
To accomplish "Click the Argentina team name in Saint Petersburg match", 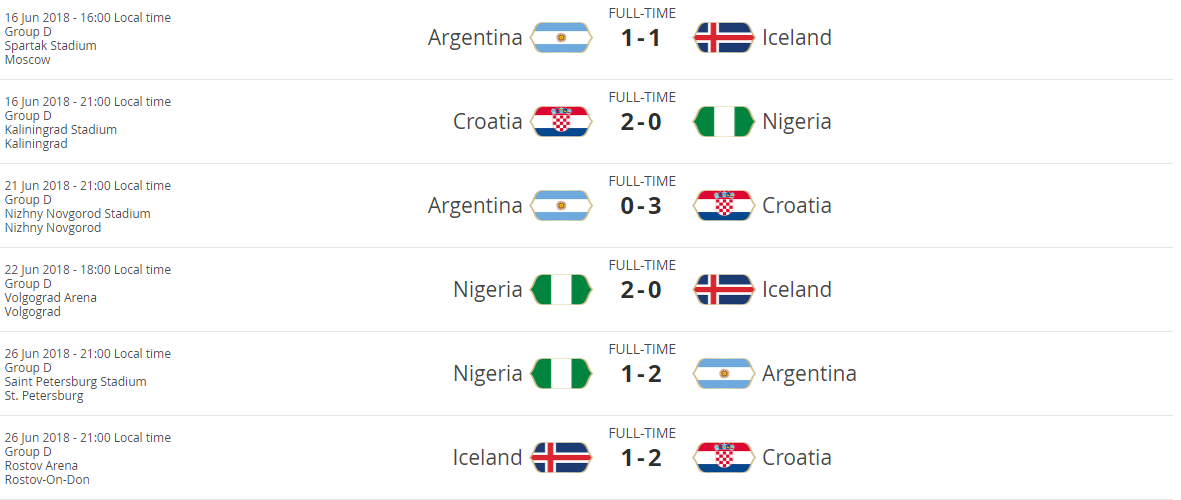I will pyautogui.click(x=809, y=374).
